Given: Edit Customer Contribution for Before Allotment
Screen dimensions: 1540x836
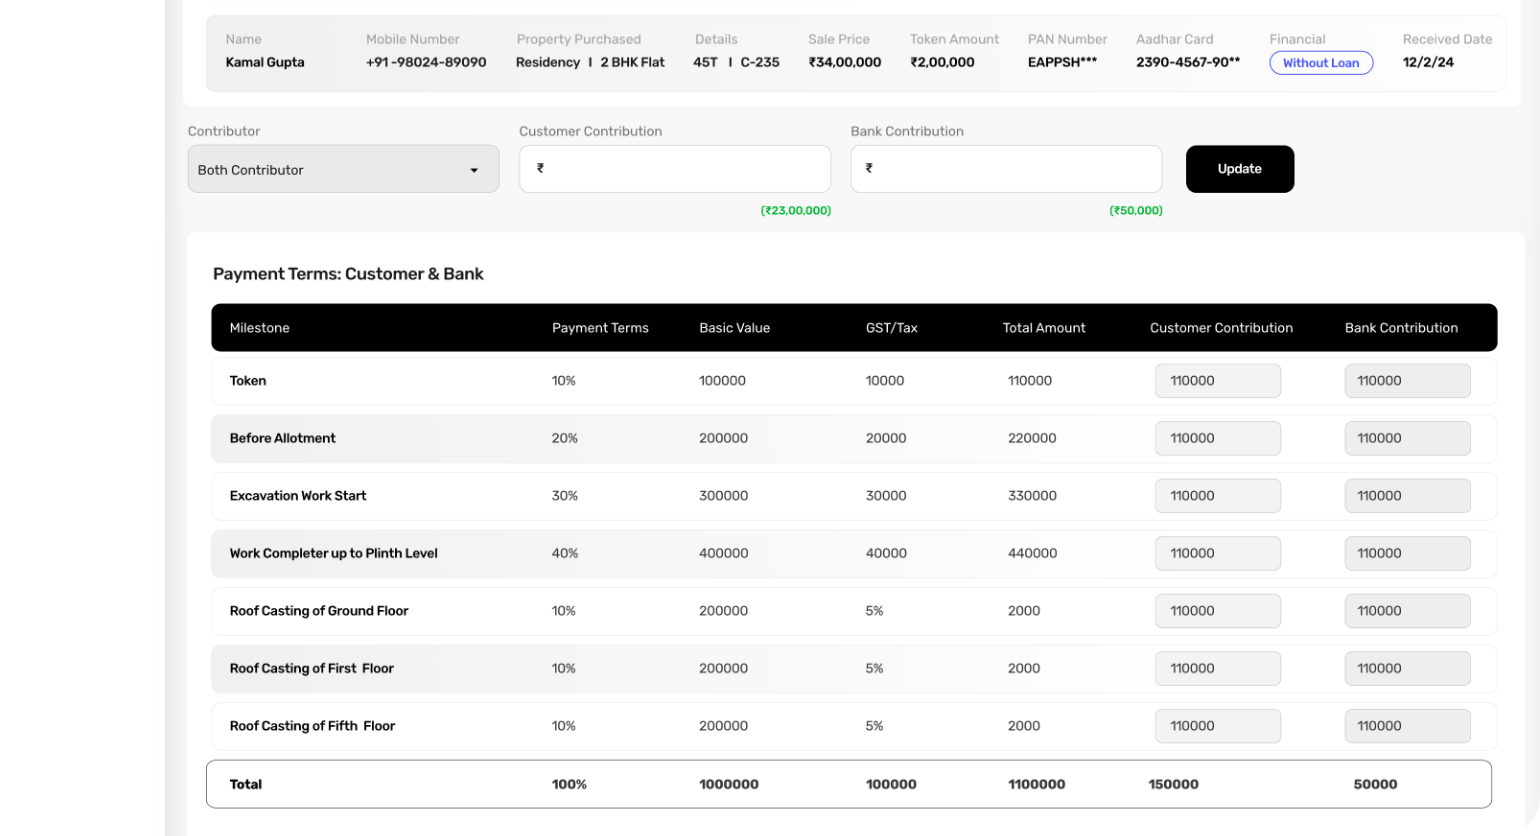Looking at the screenshot, I should (x=1218, y=438).
